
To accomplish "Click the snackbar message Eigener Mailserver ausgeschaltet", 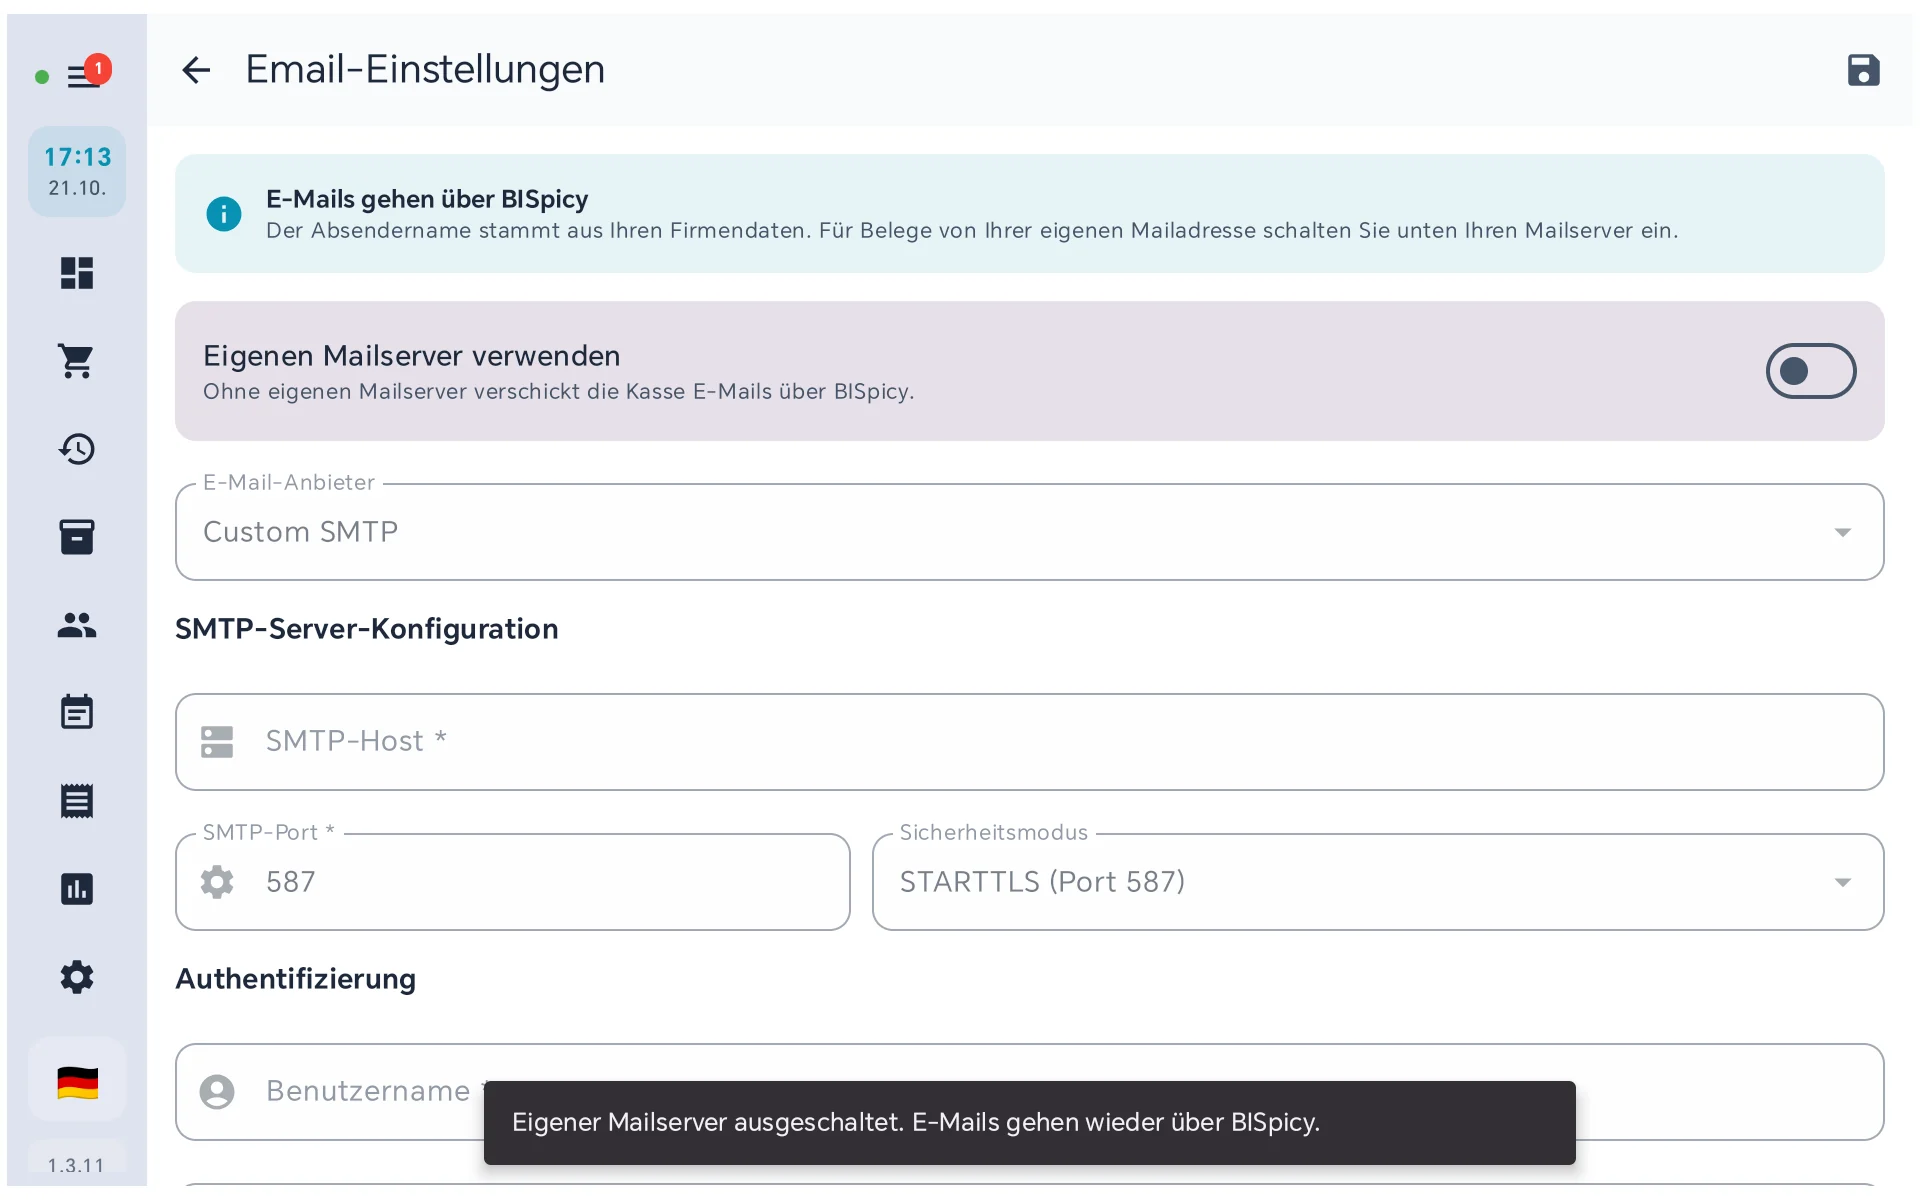I will point(1029,1122).
